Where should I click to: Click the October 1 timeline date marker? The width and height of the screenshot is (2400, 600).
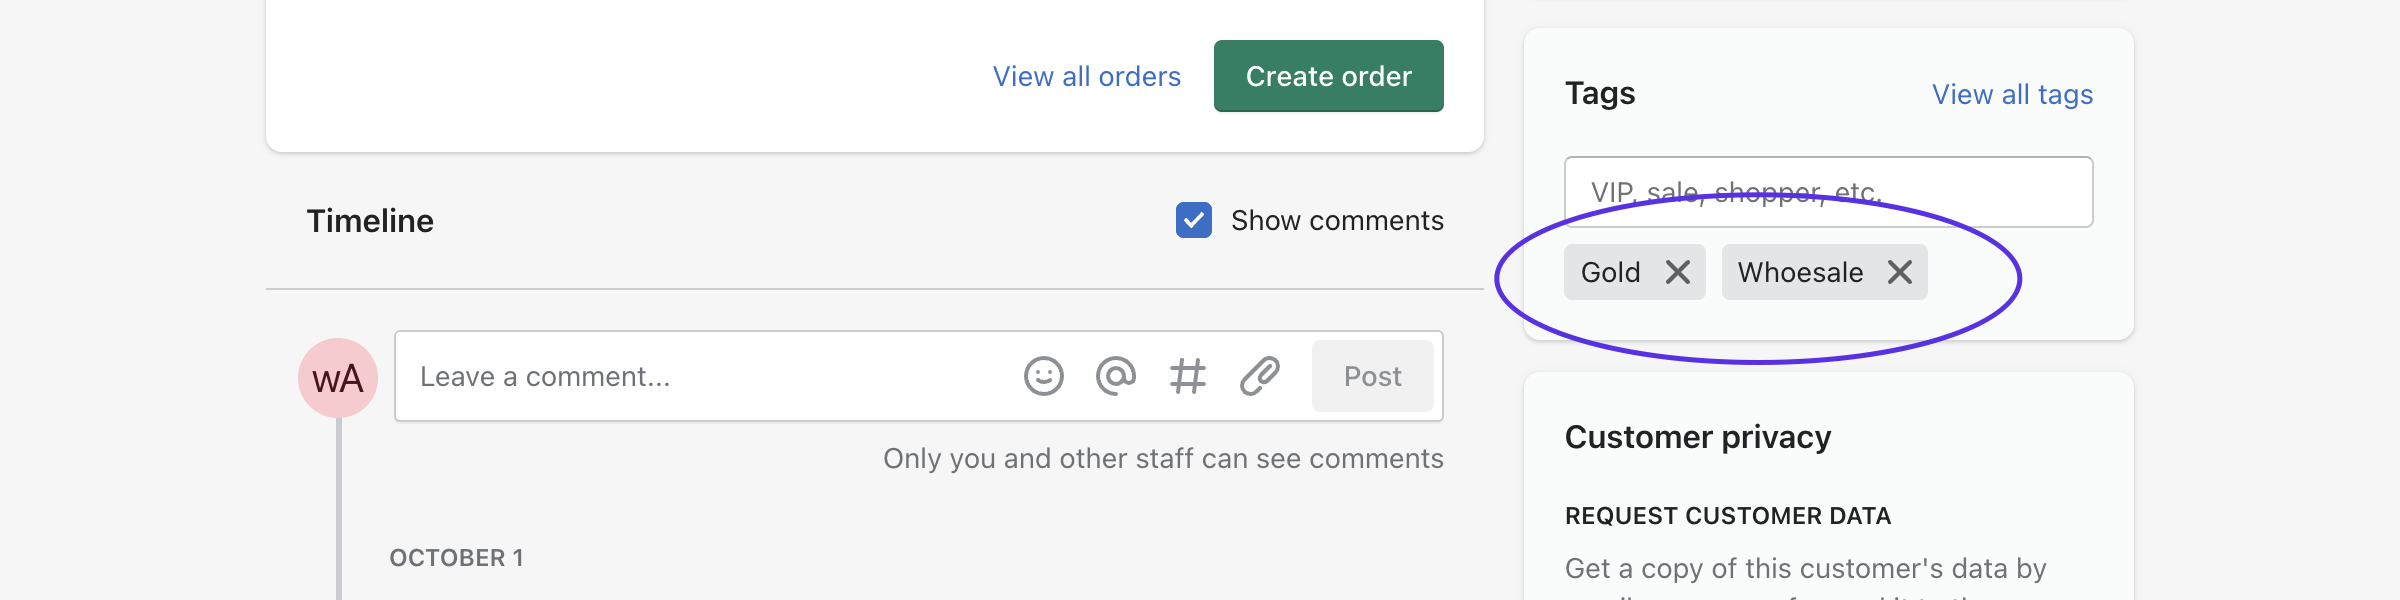click(x=457, y=557)
